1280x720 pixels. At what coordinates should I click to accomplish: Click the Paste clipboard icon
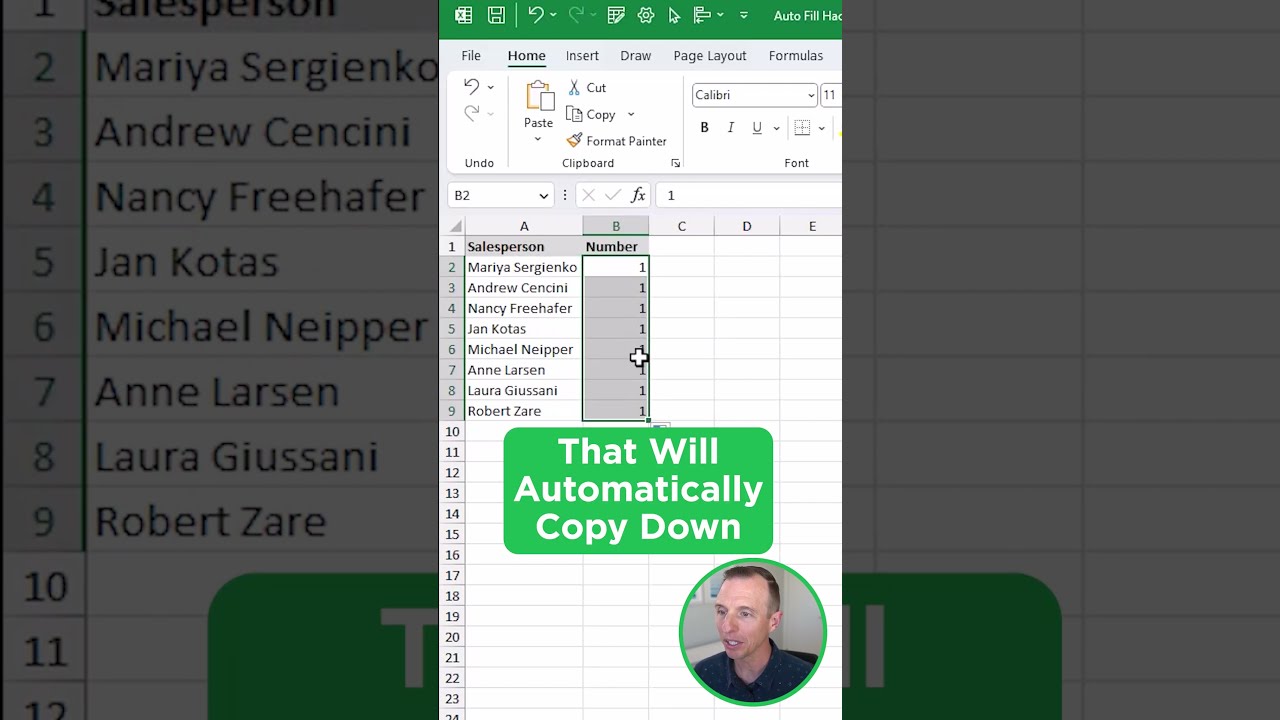539,96
